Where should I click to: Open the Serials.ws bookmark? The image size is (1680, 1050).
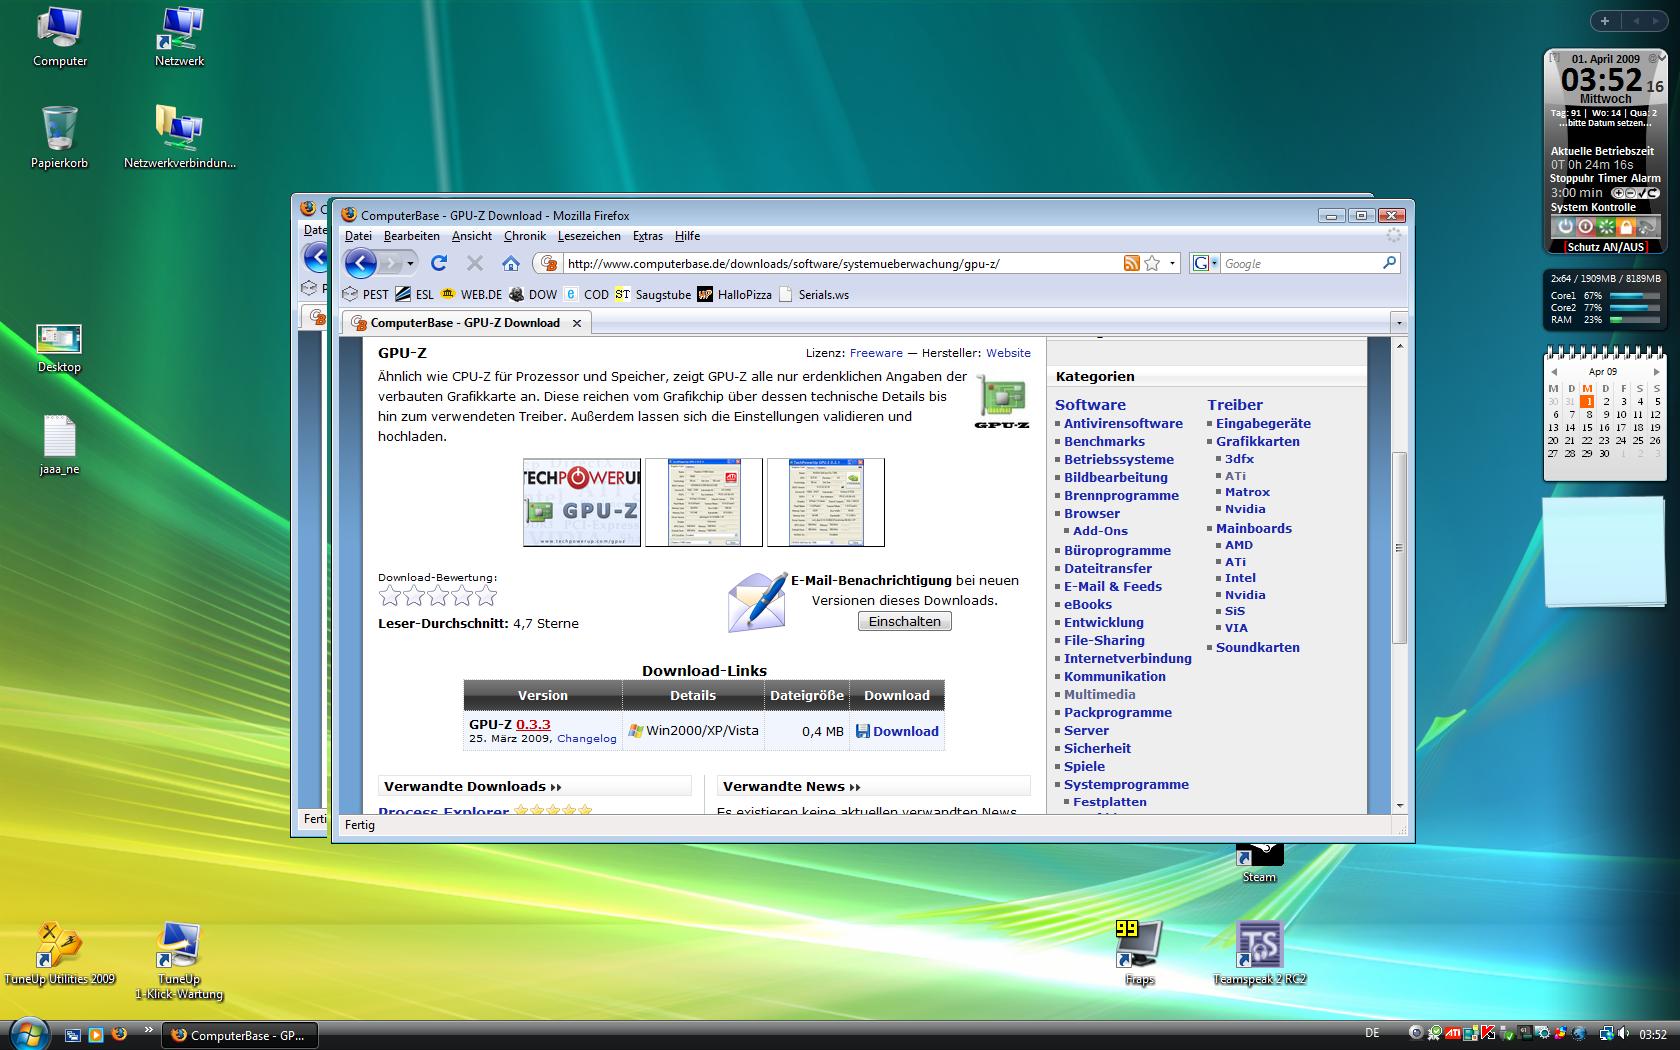coord(814,294)
